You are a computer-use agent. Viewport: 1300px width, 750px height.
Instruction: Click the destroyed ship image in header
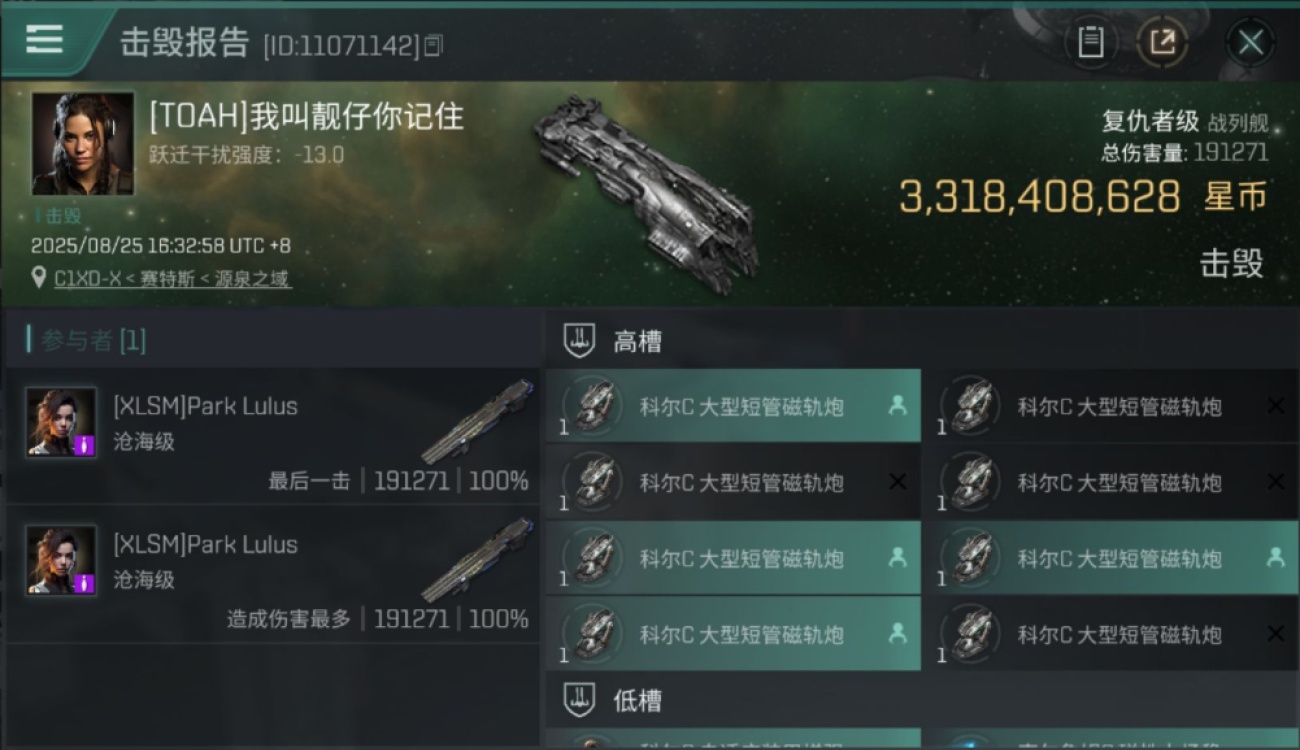tap(646, 180)
